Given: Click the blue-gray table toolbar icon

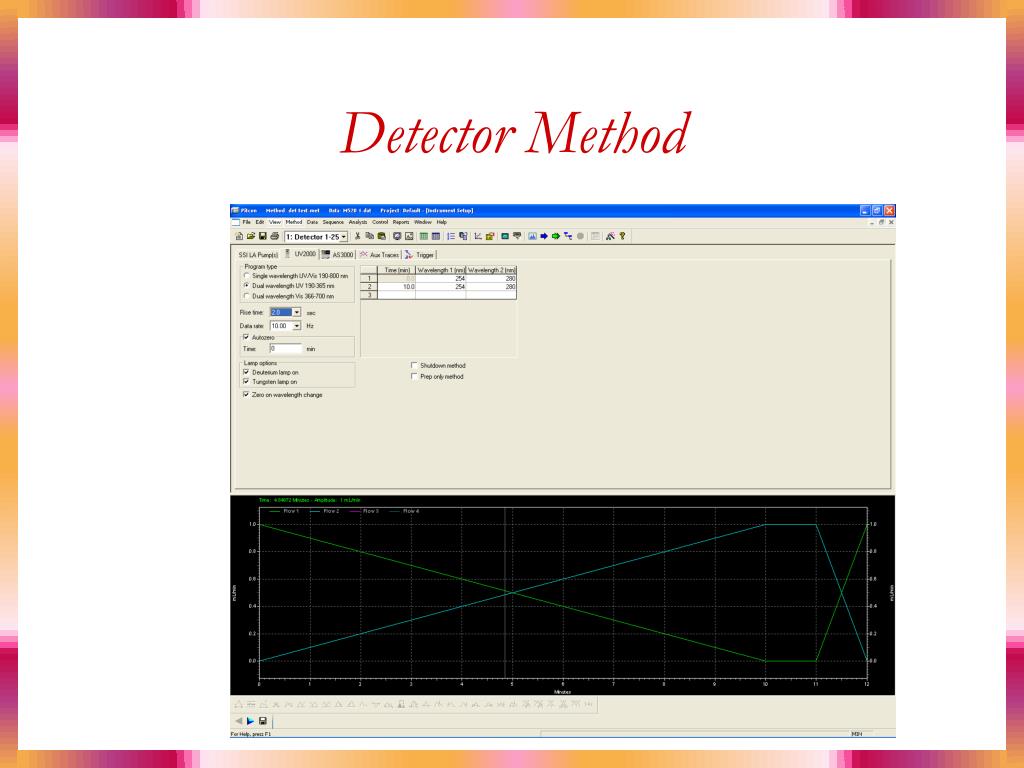Looking at the screenshot, I should point(436,236).
